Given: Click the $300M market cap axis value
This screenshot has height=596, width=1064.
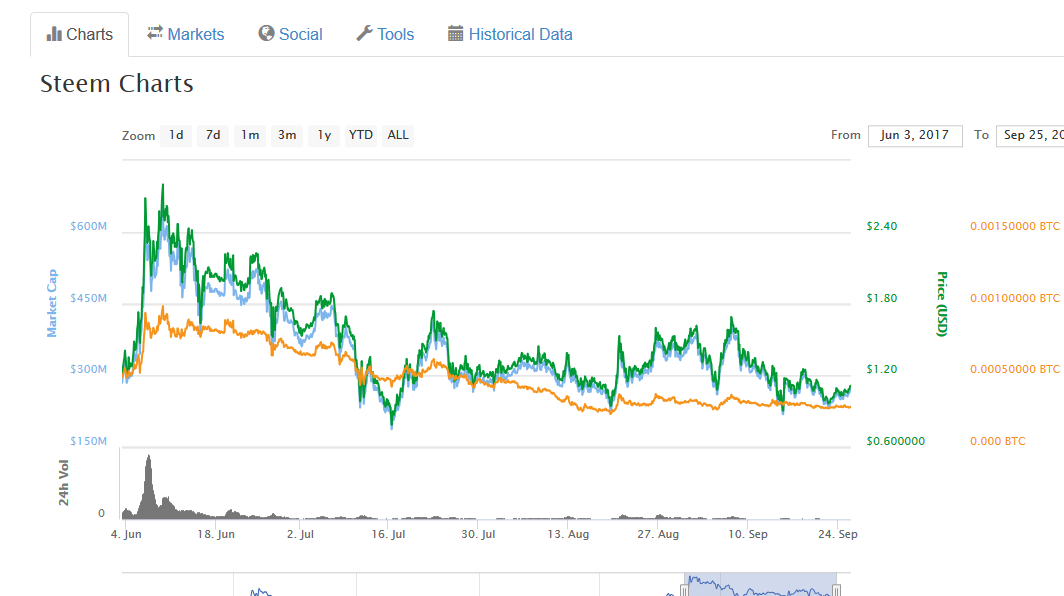Looking at the screenshot, I should pos(88,369).
